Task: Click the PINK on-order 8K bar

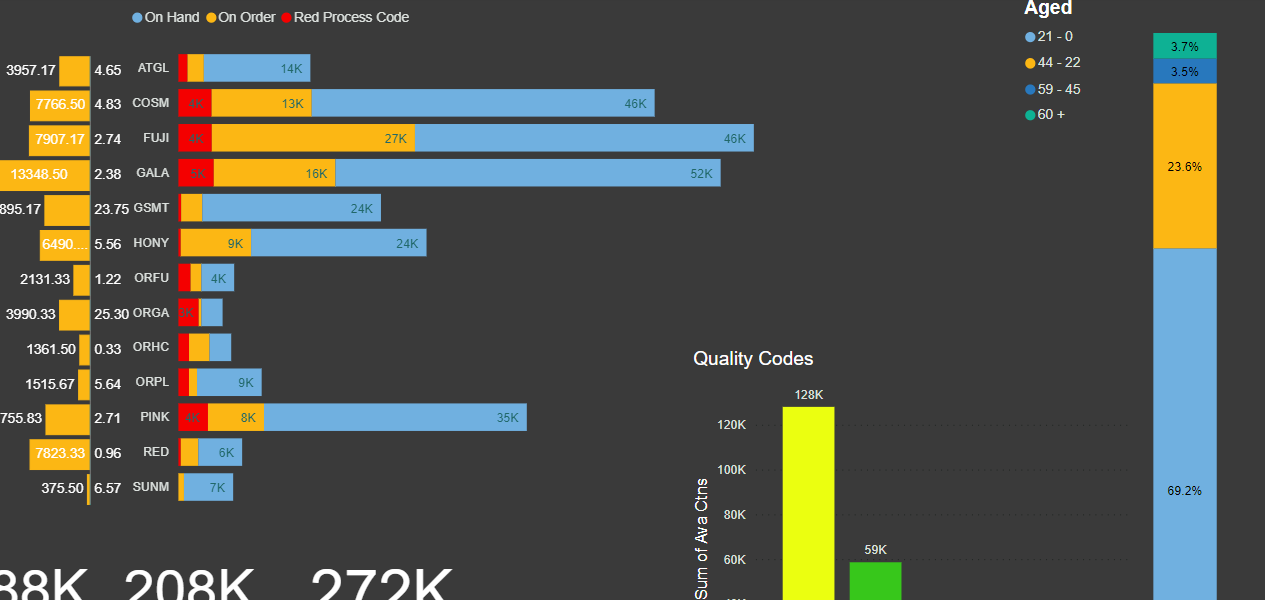Action: [x=236, y=417]
